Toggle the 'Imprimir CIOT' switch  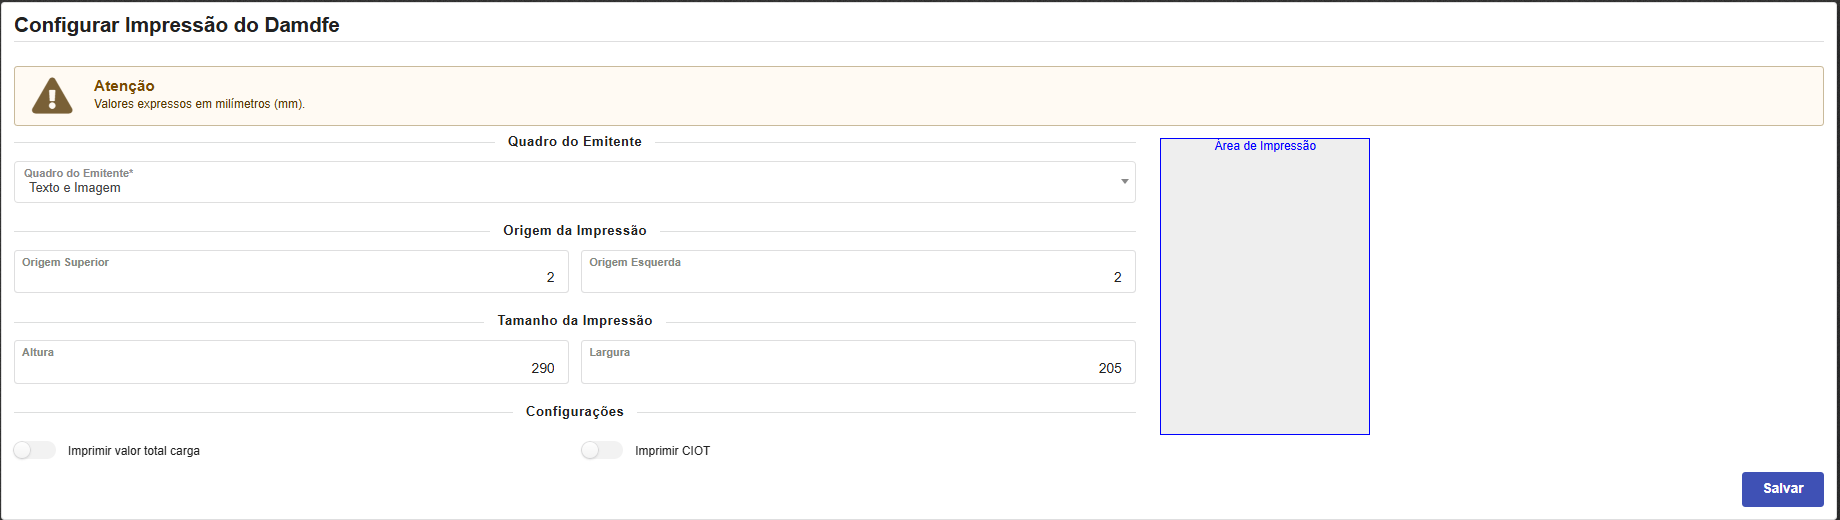tap(602, 451)
